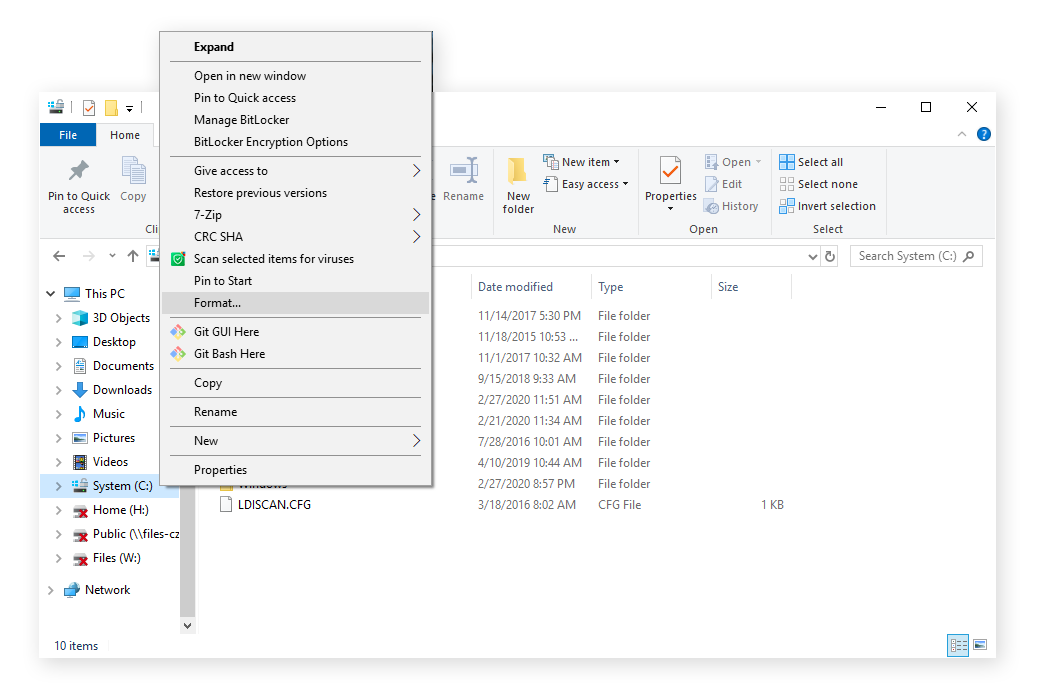The height and width of the screenshot is (697, 1038).
Task: Open the Easy access dropdown
Action: [586, 183]
